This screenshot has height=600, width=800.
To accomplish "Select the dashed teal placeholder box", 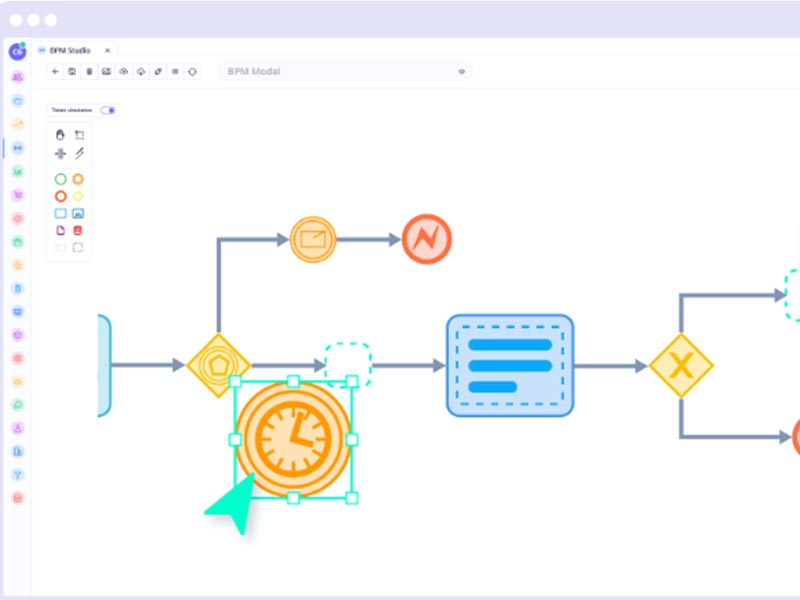I will [x=348, y=365].
